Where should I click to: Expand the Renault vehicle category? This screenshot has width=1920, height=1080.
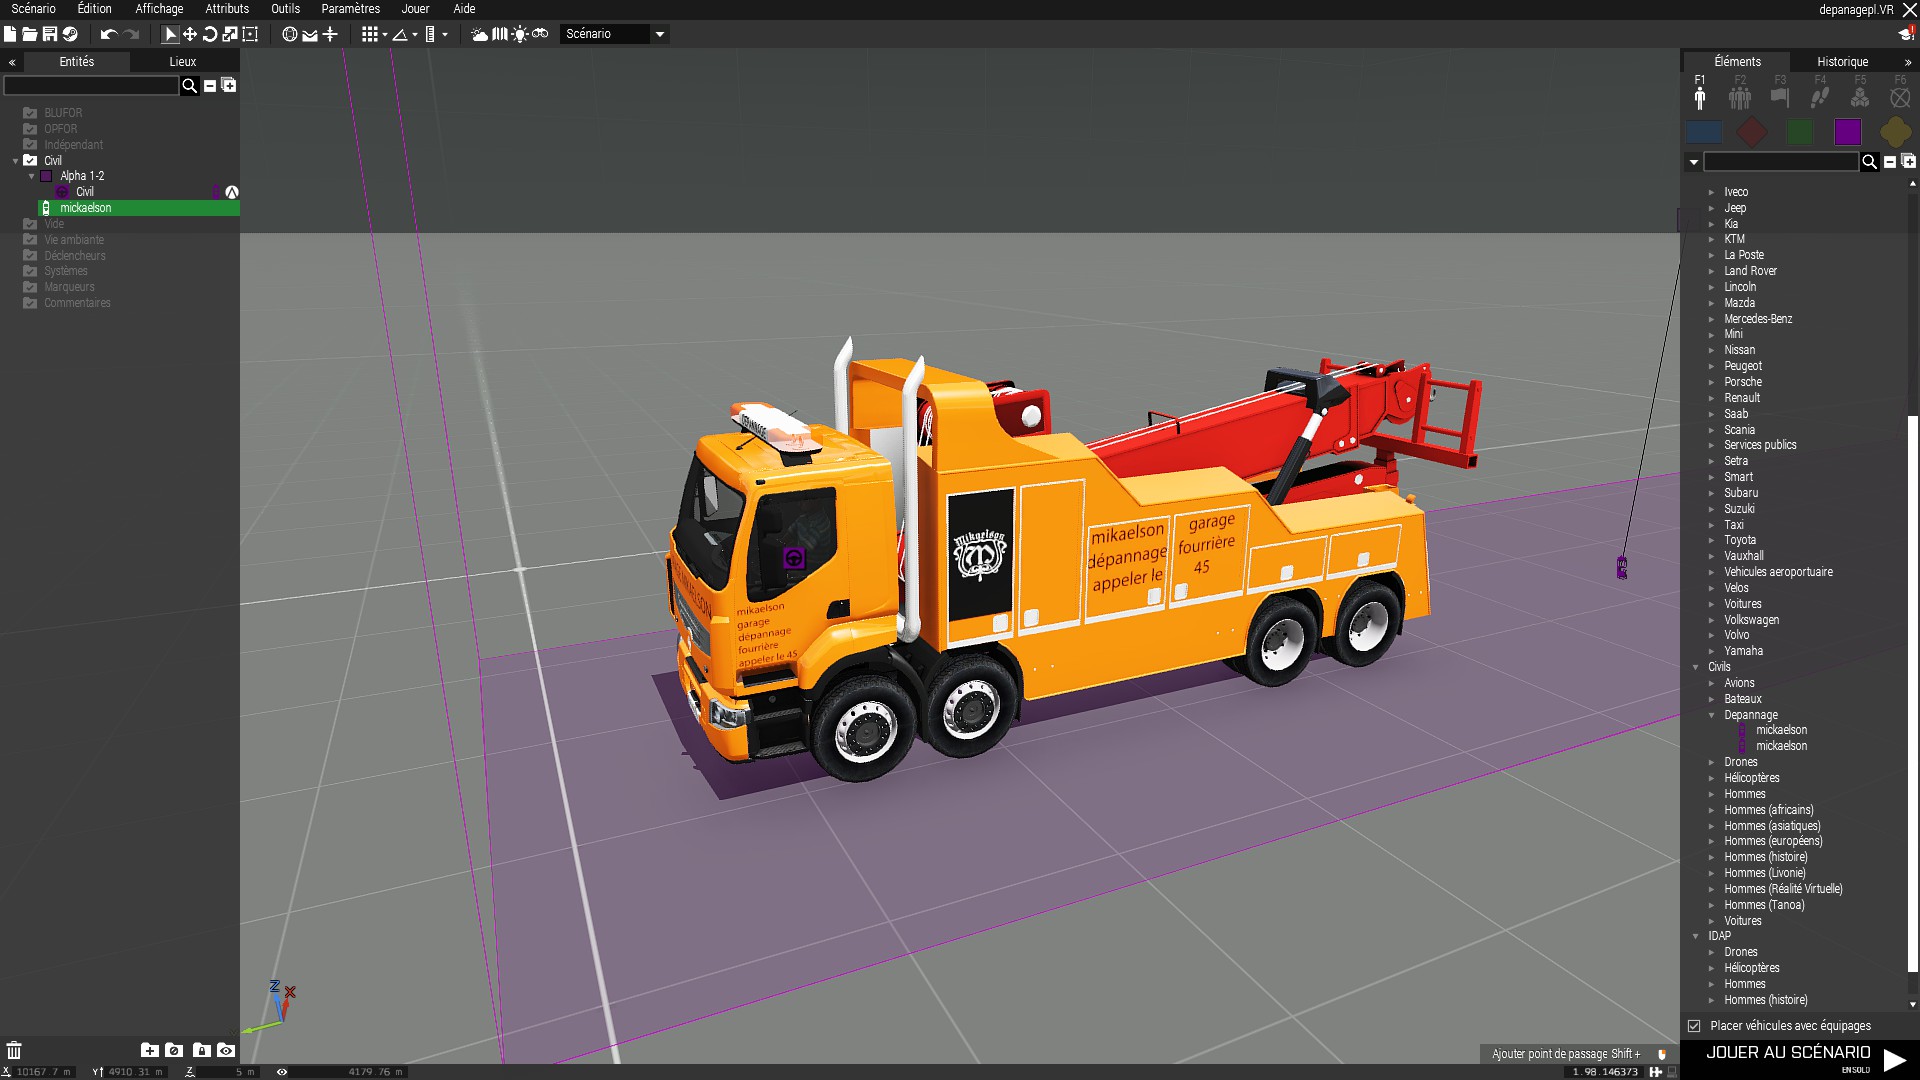tap(1712, 398)
